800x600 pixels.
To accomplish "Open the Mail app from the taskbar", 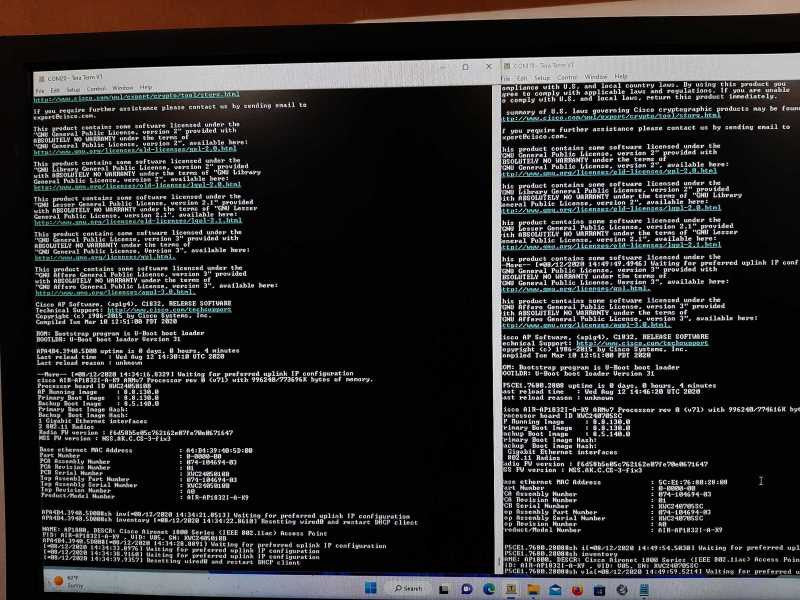I will point(555,590).
